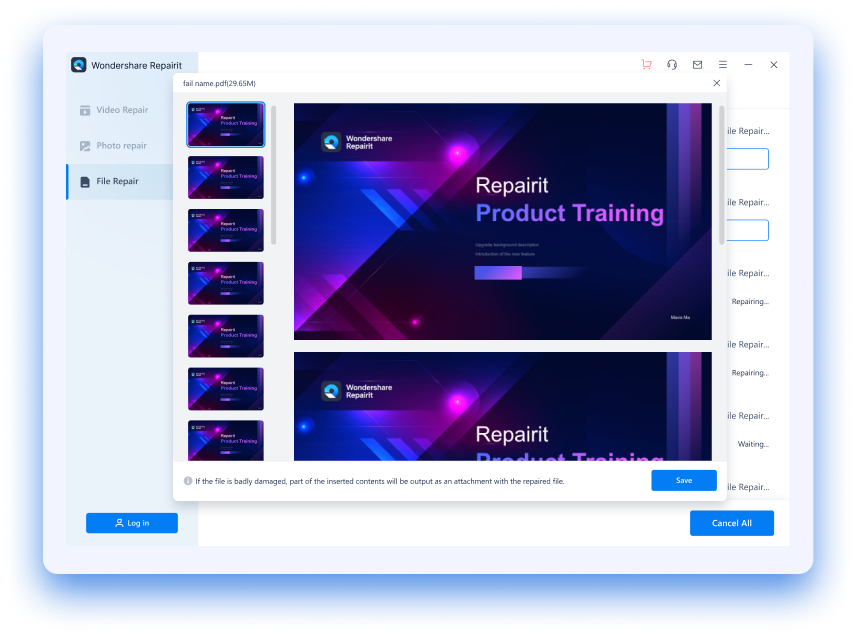The width and height of the screenshot is (857, 635).
Task: Open the headset support icon
Action: pyautogui.click(x=672, y=64)
